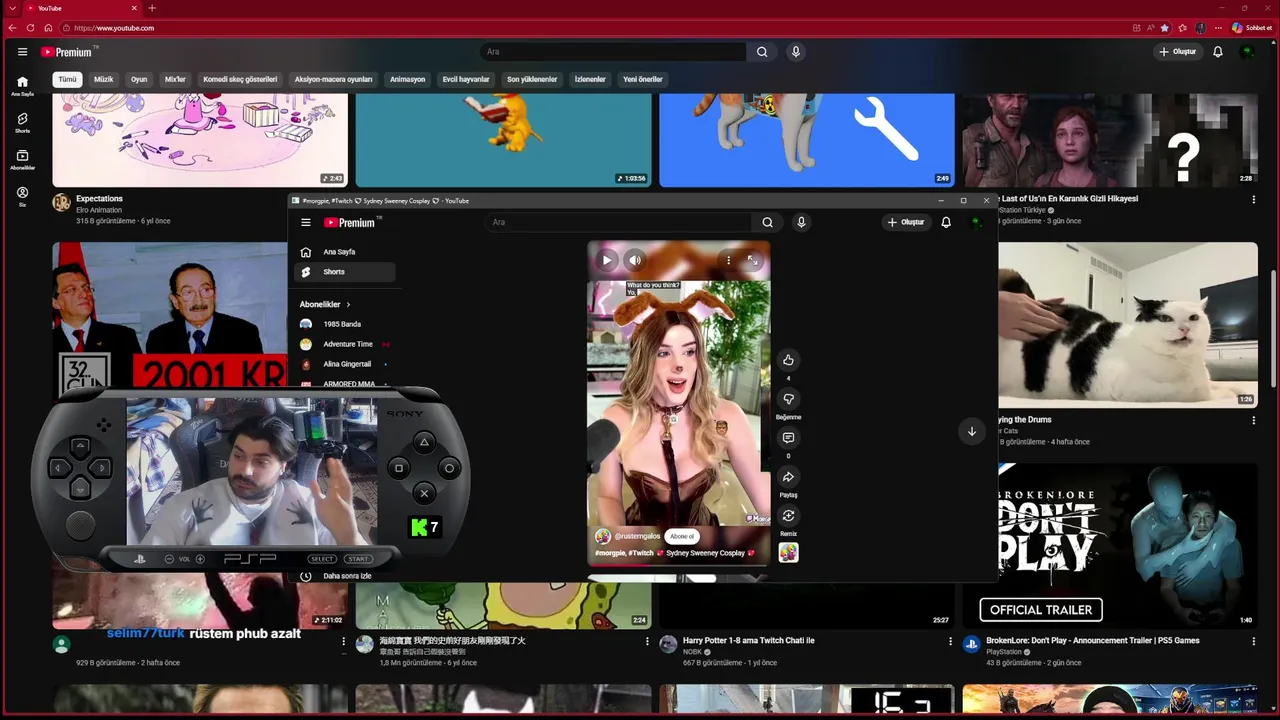Open the Sohbet et Copilot button

pos(1250,28)
